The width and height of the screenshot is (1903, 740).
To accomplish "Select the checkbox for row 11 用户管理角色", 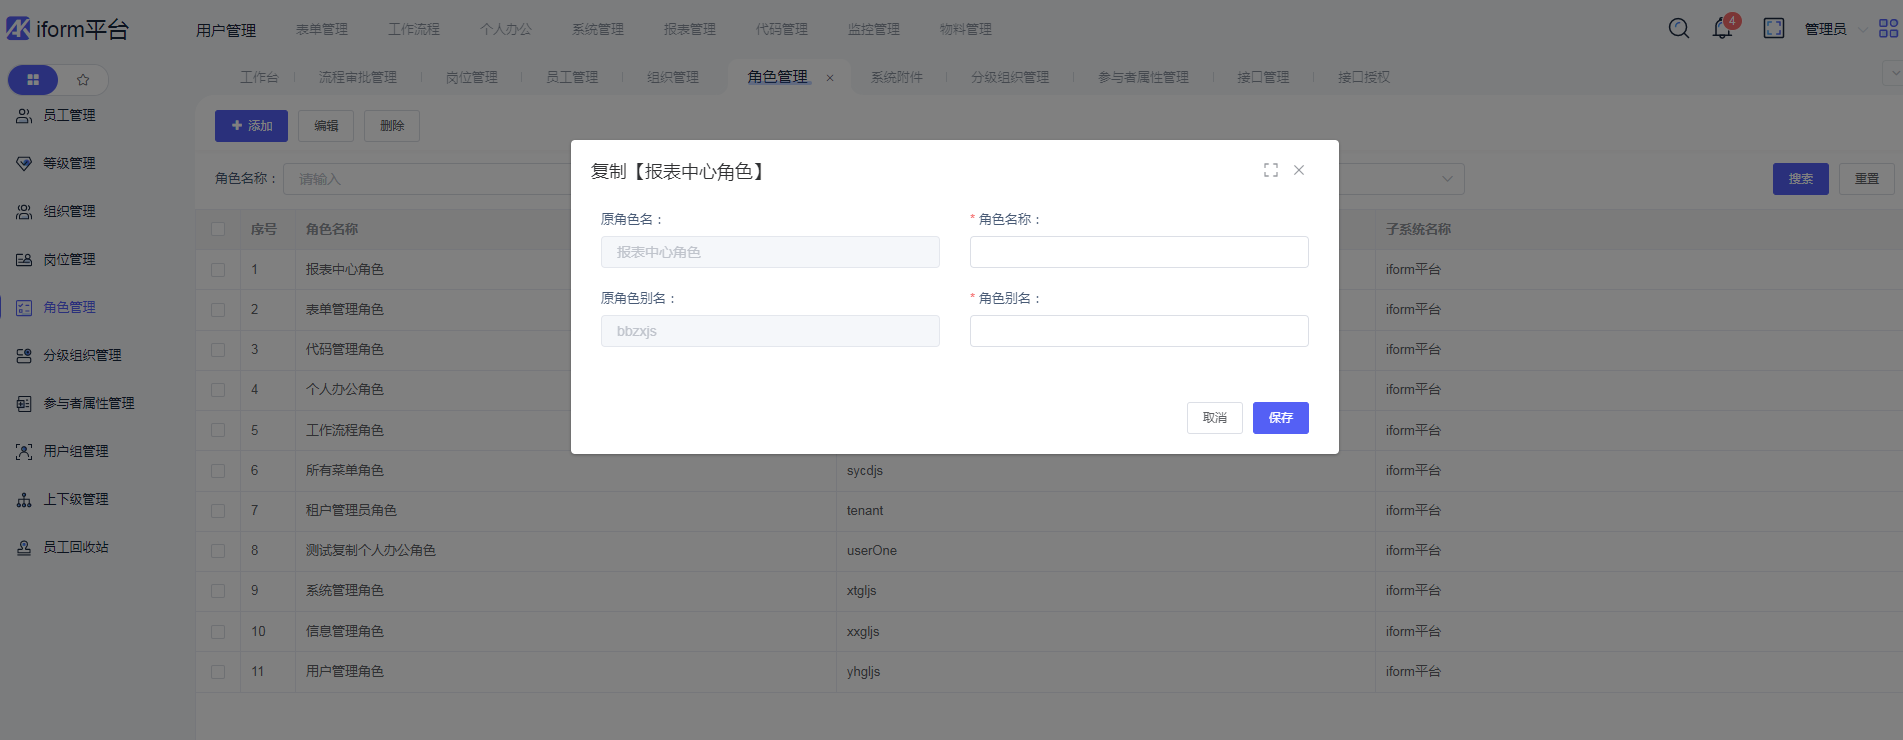I will (x=218, y=672).
